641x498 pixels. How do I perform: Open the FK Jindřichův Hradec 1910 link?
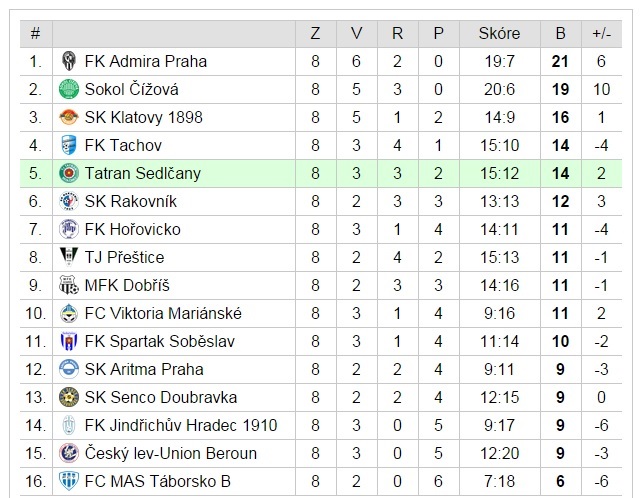click(x=181, y=426)
